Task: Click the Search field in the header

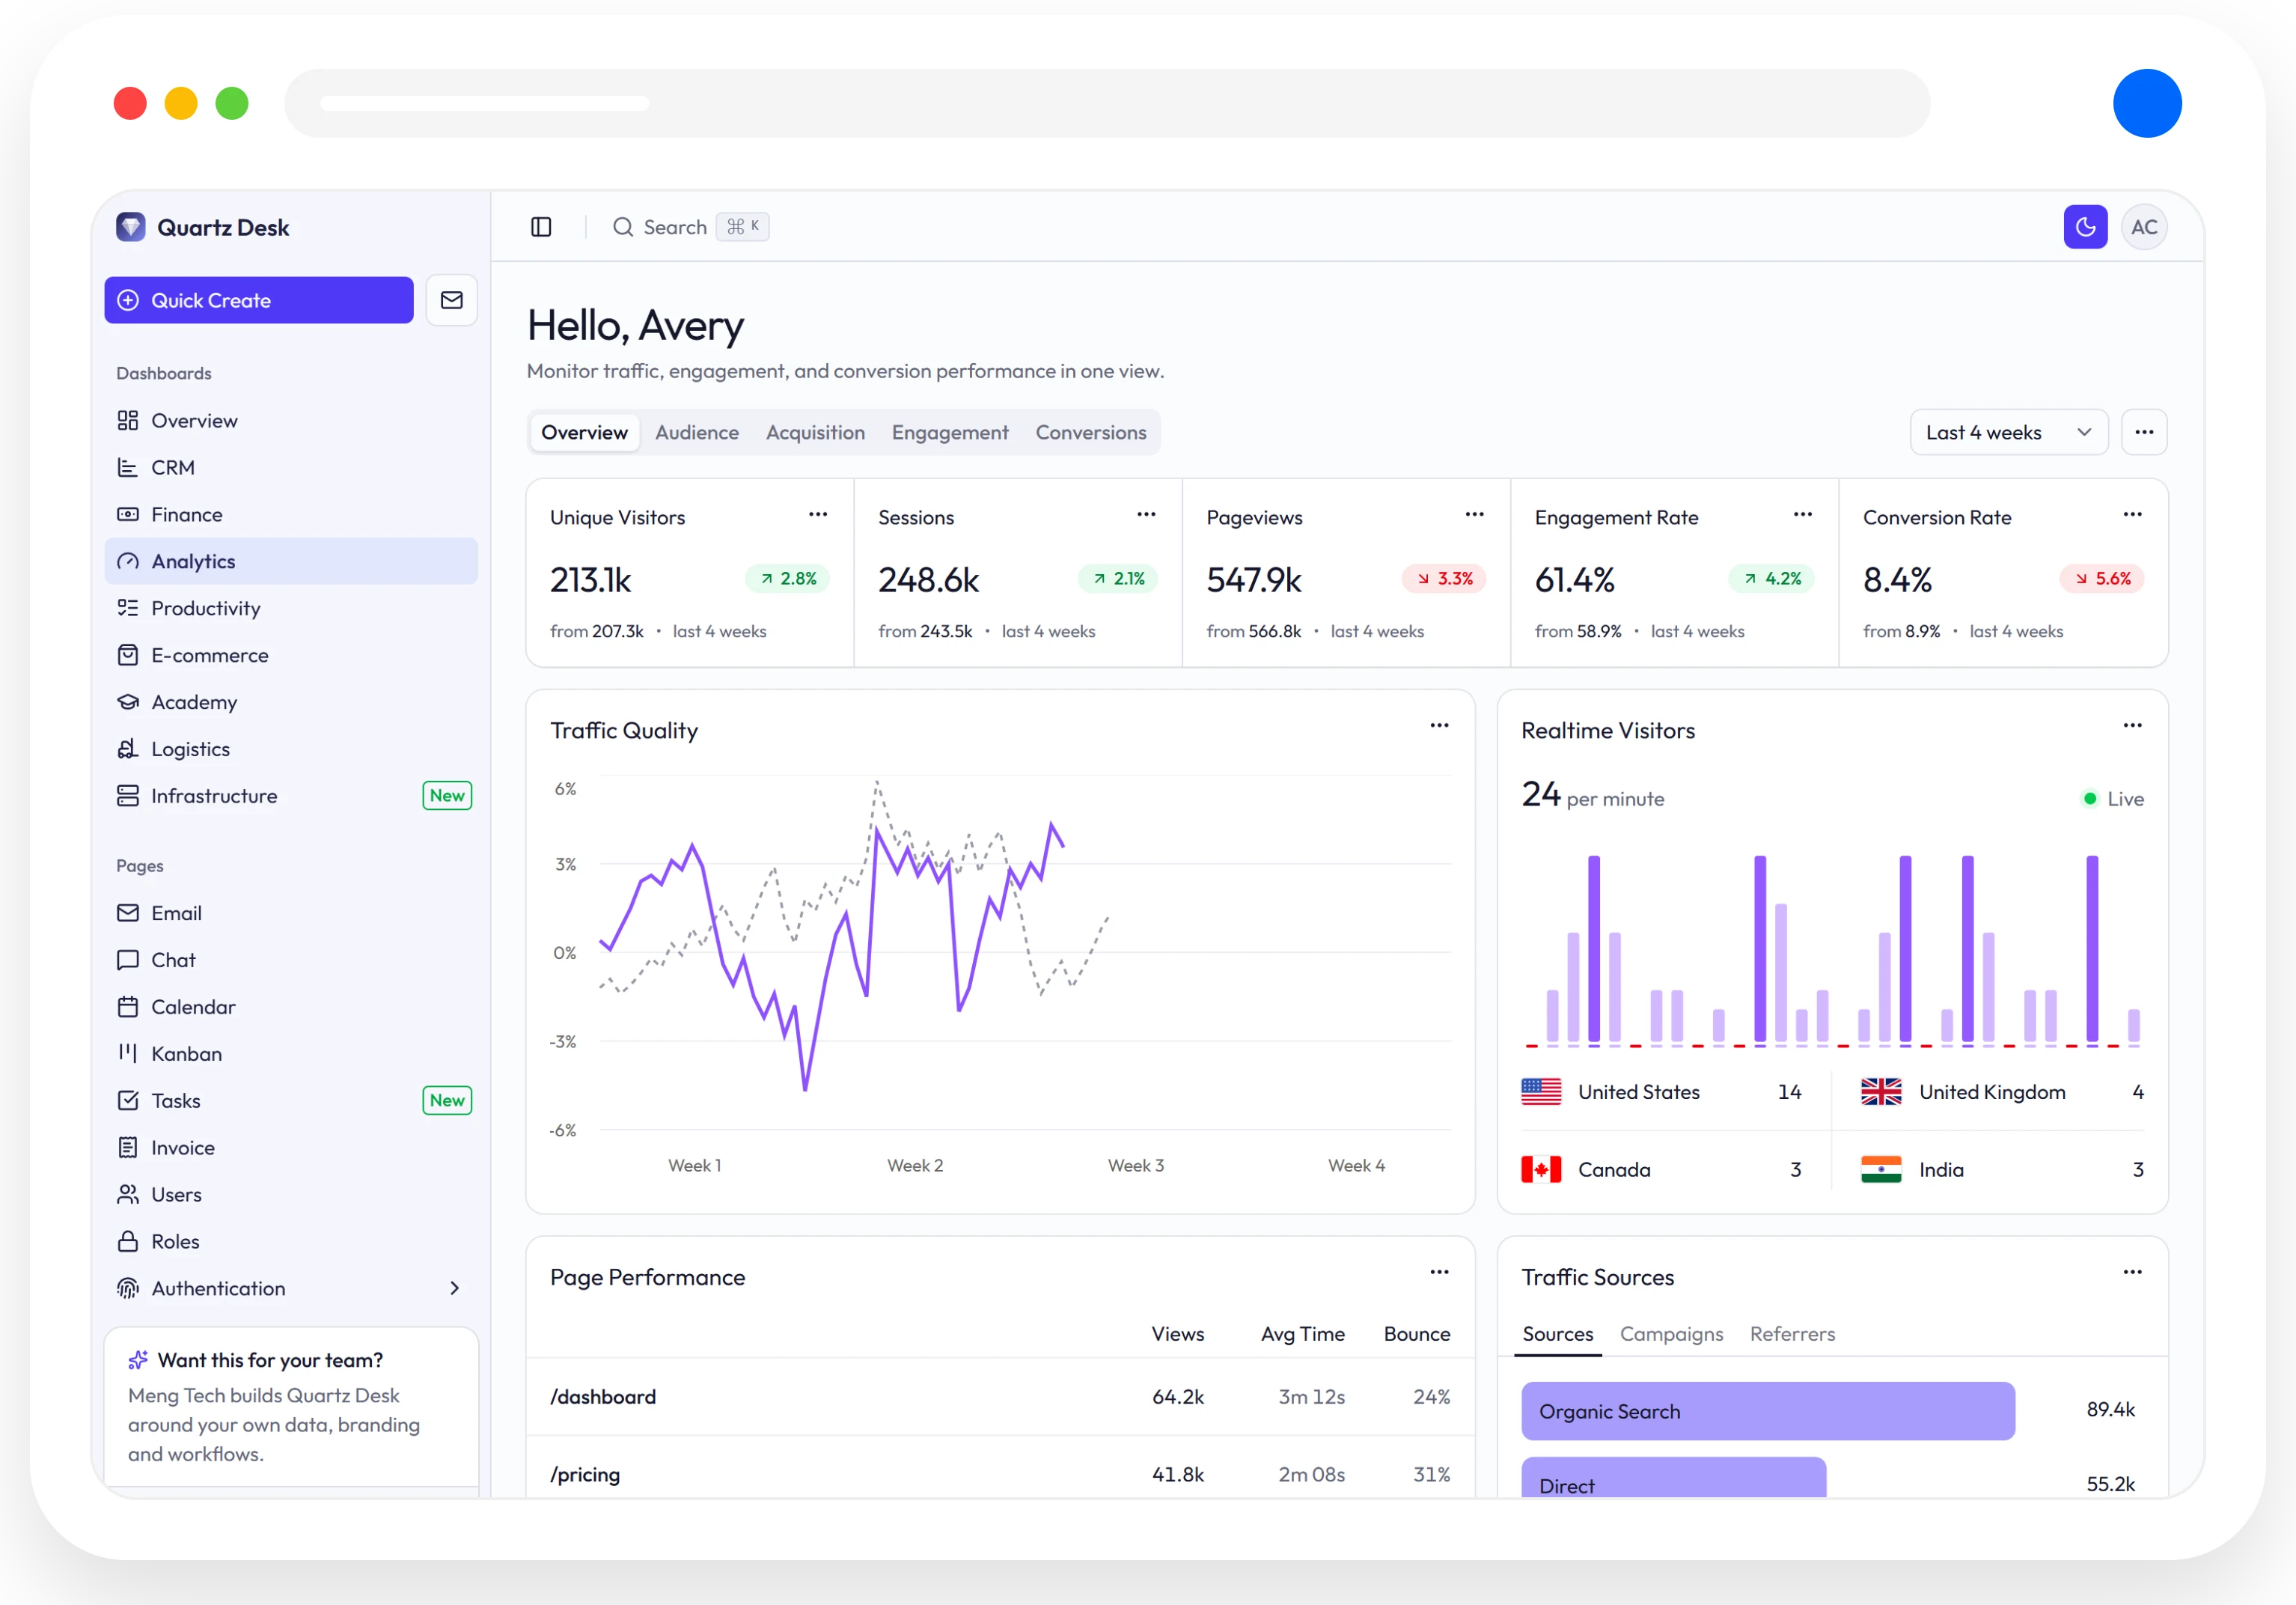Action: (x=690, y=227)
